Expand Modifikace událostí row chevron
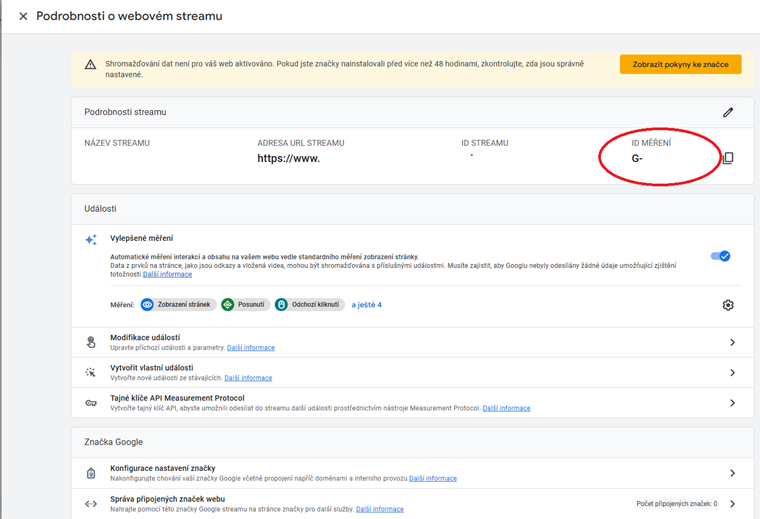The image size is (760, 519). 732,342
